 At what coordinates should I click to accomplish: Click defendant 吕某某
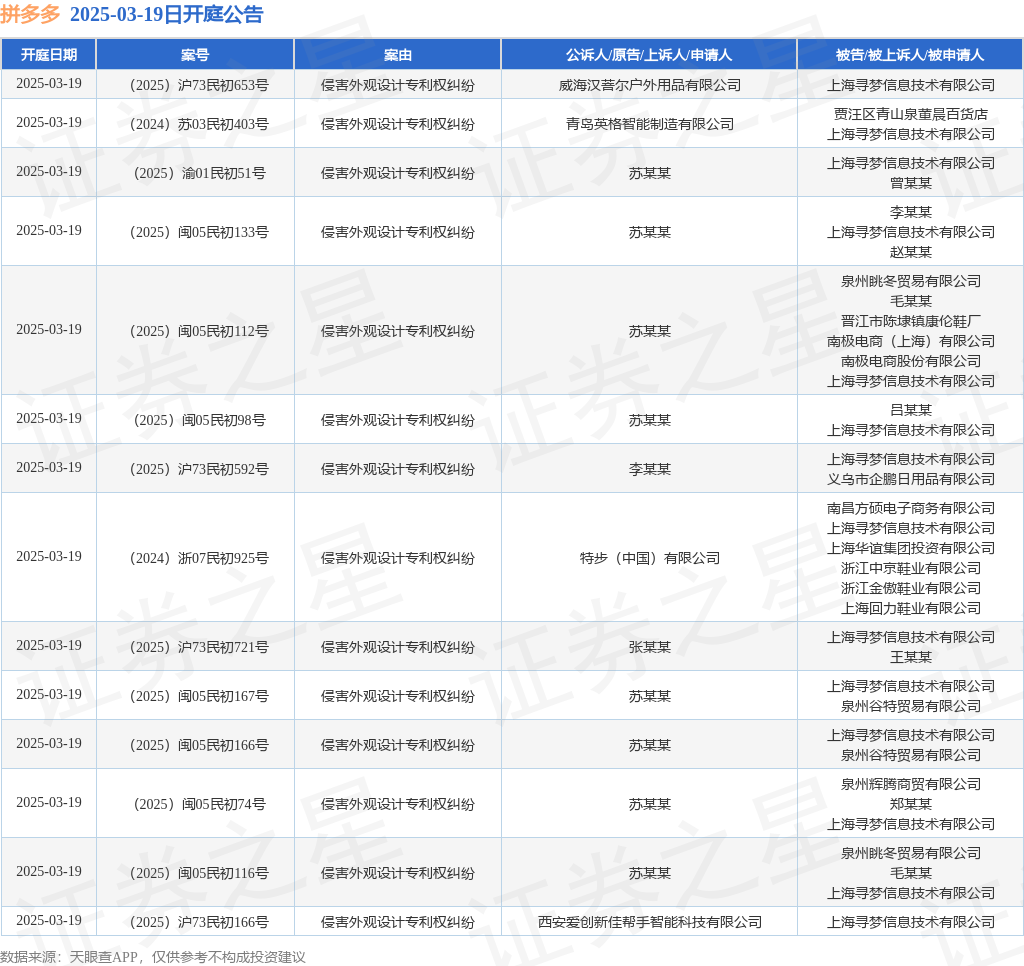[910, 410]
